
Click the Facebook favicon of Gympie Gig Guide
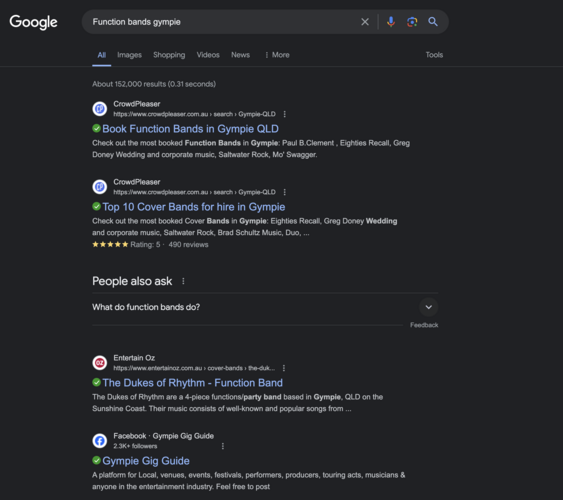point(100,441)
